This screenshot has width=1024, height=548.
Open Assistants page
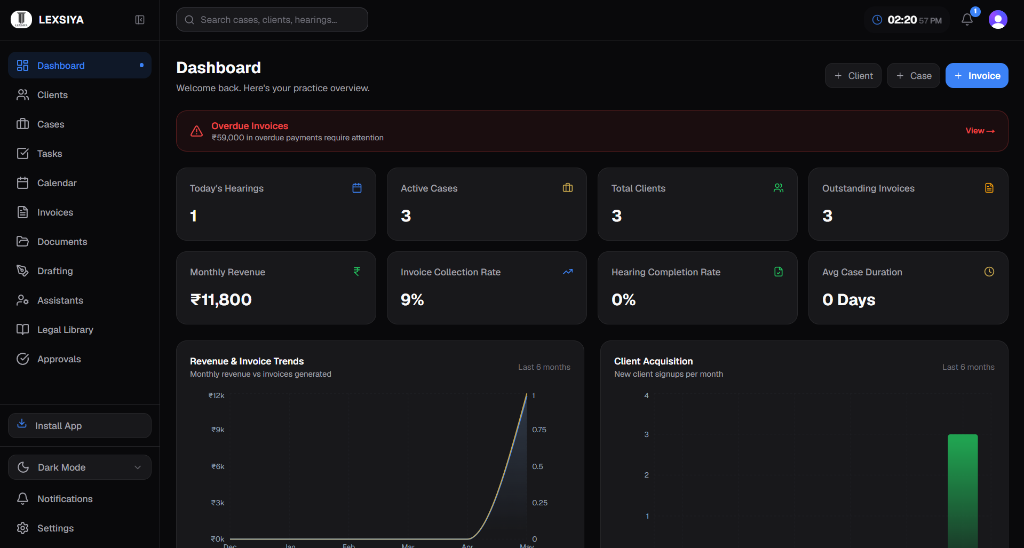(x=80, y=300)
